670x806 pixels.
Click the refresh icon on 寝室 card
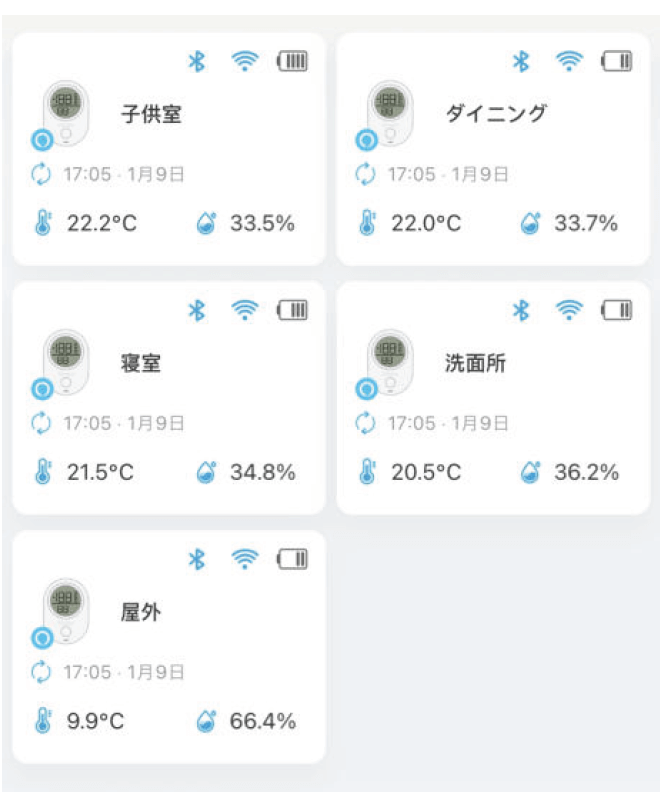pyautogui.click(x=41, y=423)
